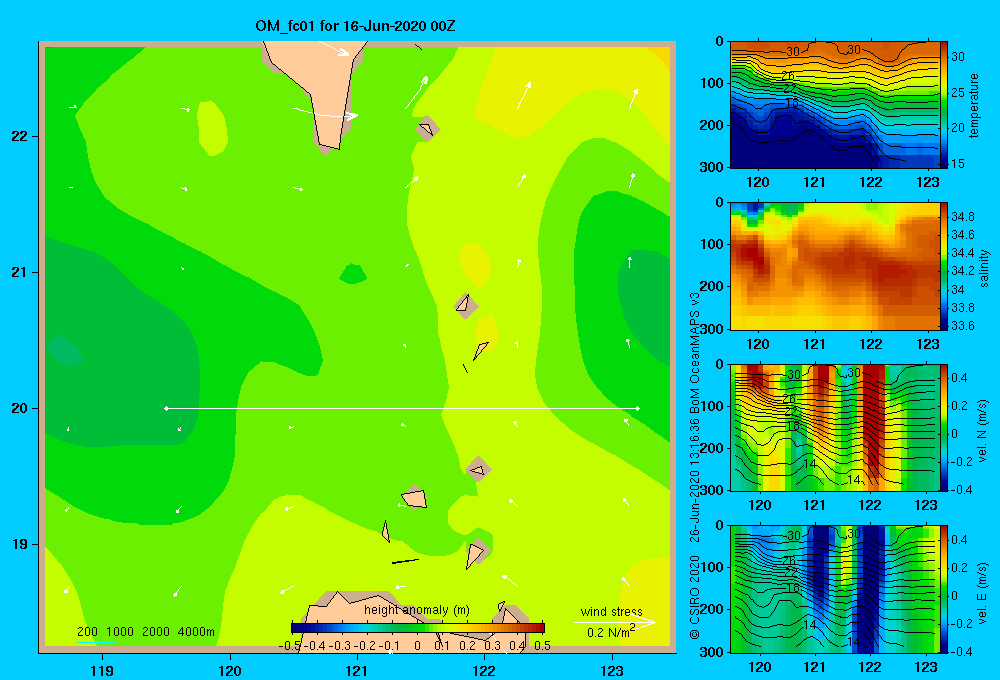This screenshot has width=1000, height=680.
Task: Click the '100' depth tick of the salinity panel
Action: point(712,244)
